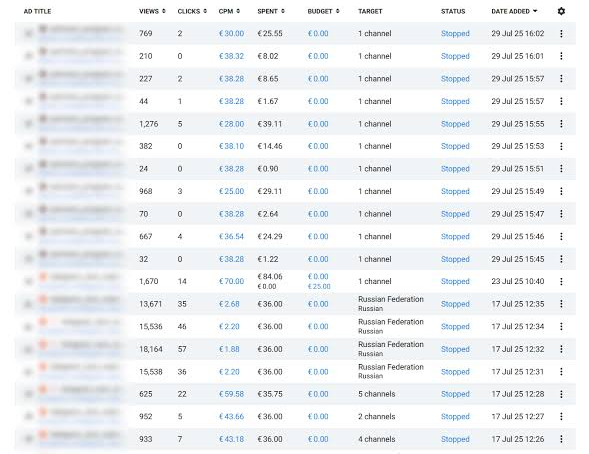Screen dimensions: 589x454
Task: Toggle the Date Added sort order
Action: [x=514, y=11]
